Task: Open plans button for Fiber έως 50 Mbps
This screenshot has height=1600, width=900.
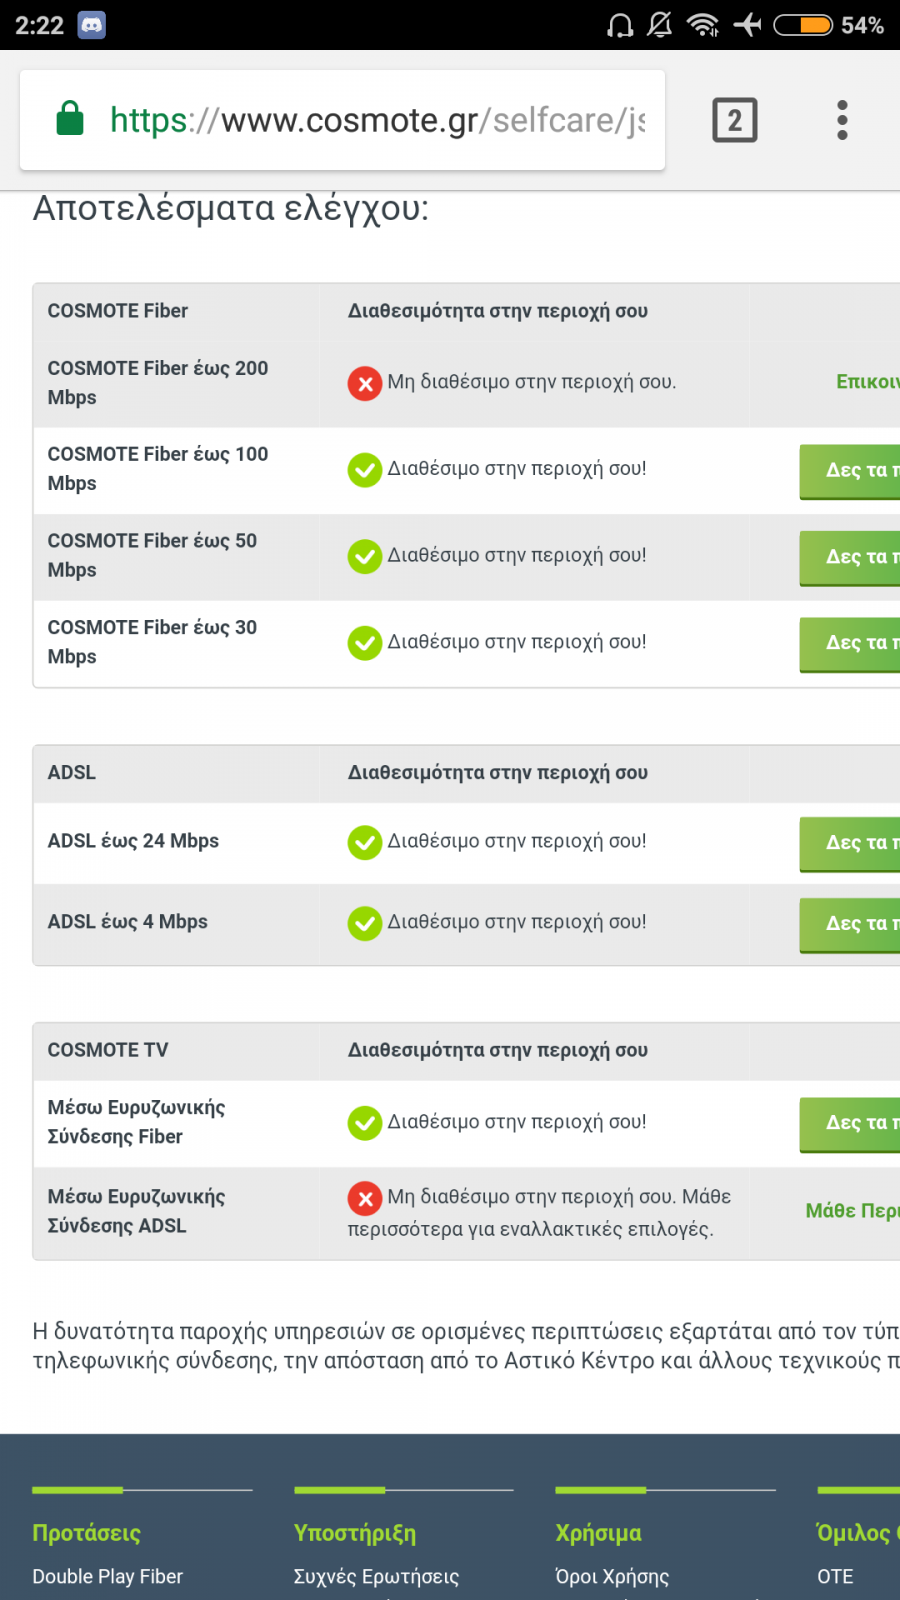Action: [x=850, y=557]
